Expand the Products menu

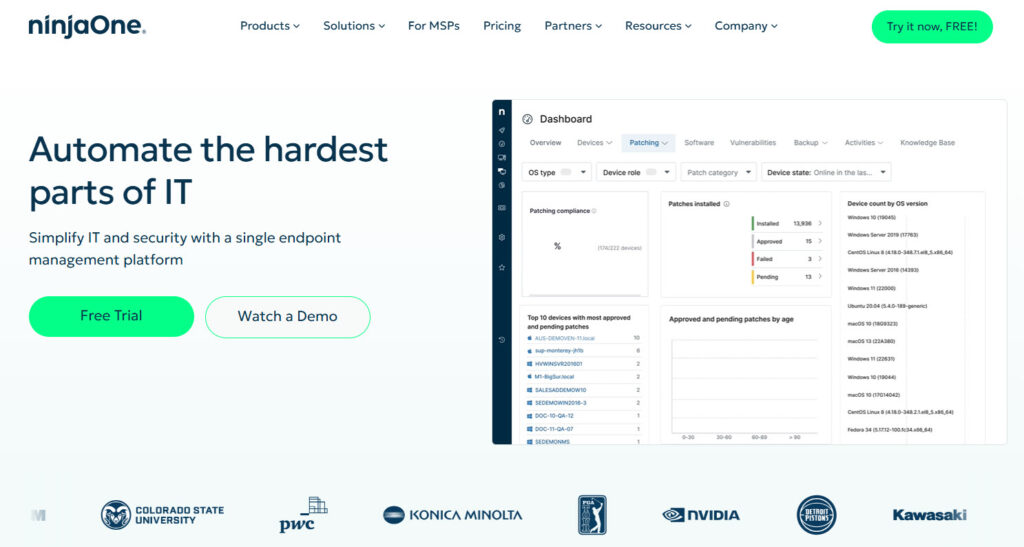[x=270, y=26]
